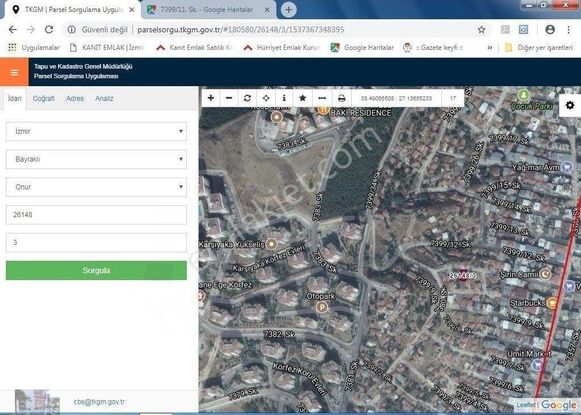581x415 pixels.
Task: Switch to the Coğrafi tab
Action: point(43,99)
